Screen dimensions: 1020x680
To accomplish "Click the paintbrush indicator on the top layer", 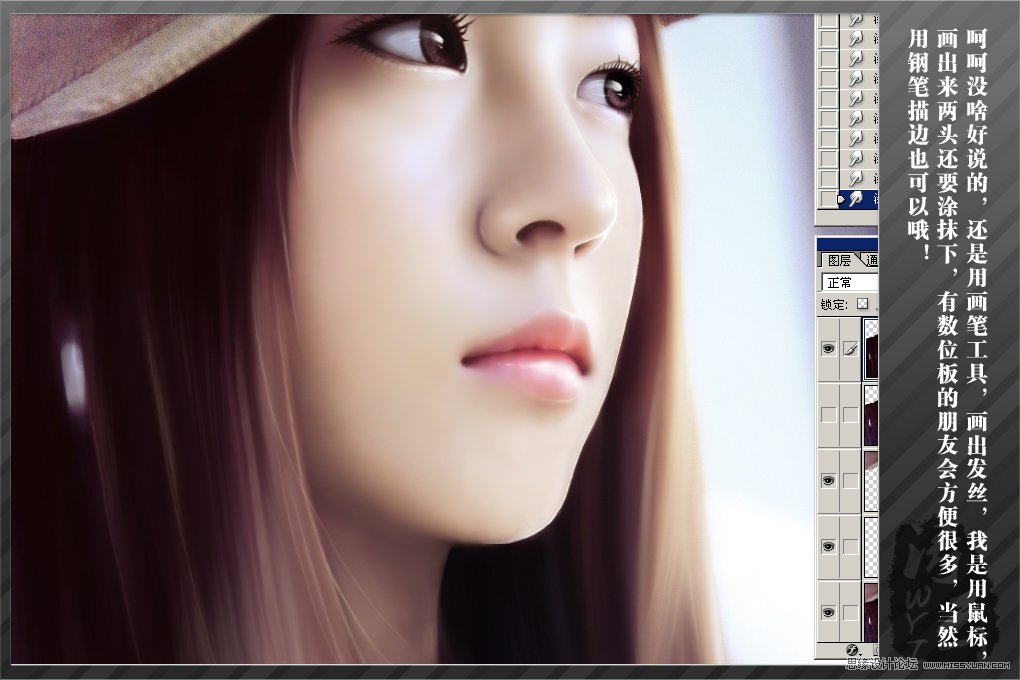I will click(x=850, y=348).
